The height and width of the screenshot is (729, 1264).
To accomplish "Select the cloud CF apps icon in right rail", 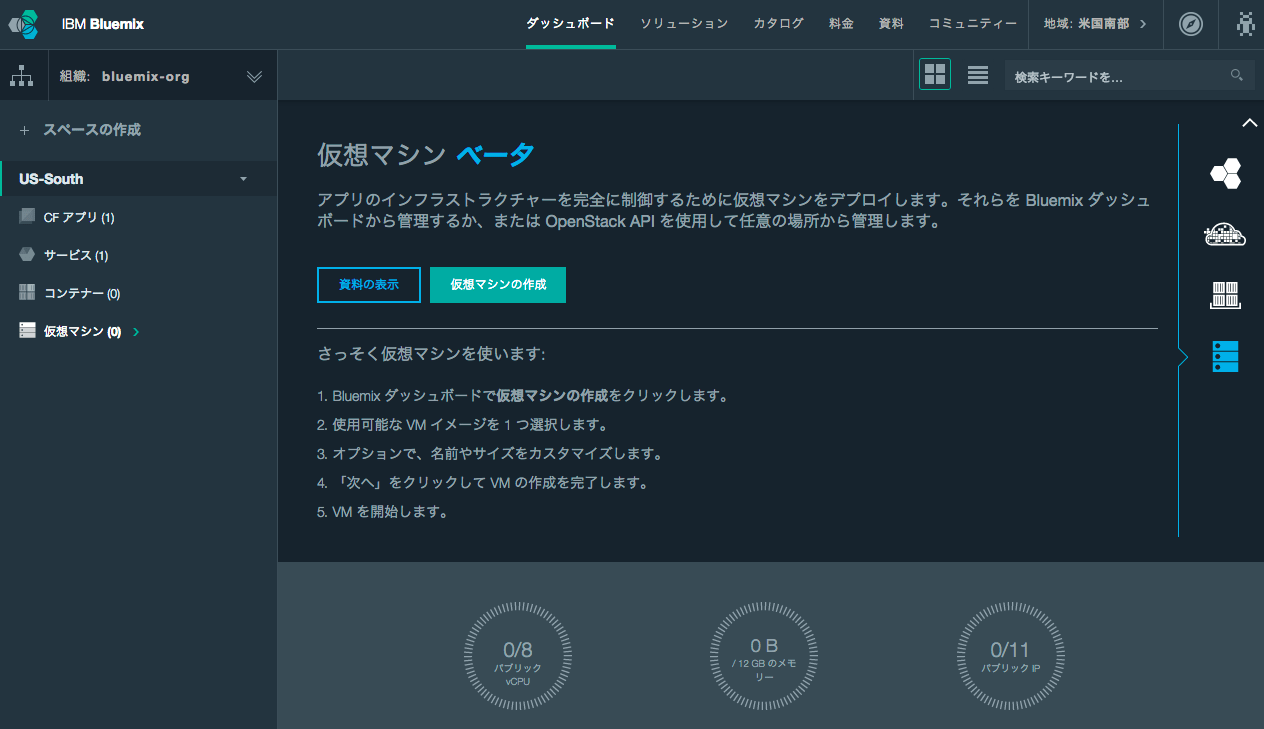I will [x=1225, y=235].
